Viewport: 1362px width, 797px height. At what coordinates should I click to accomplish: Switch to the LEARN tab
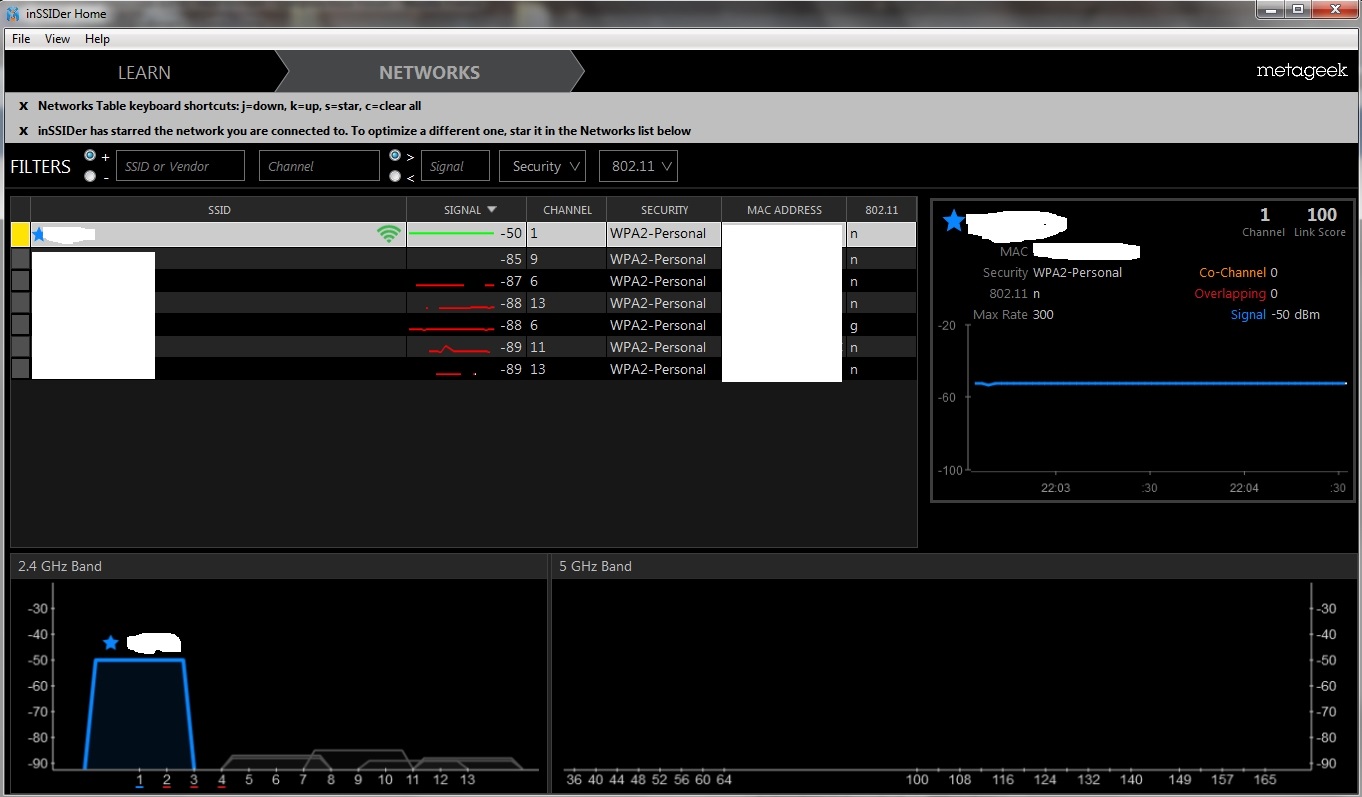point(144,72)
